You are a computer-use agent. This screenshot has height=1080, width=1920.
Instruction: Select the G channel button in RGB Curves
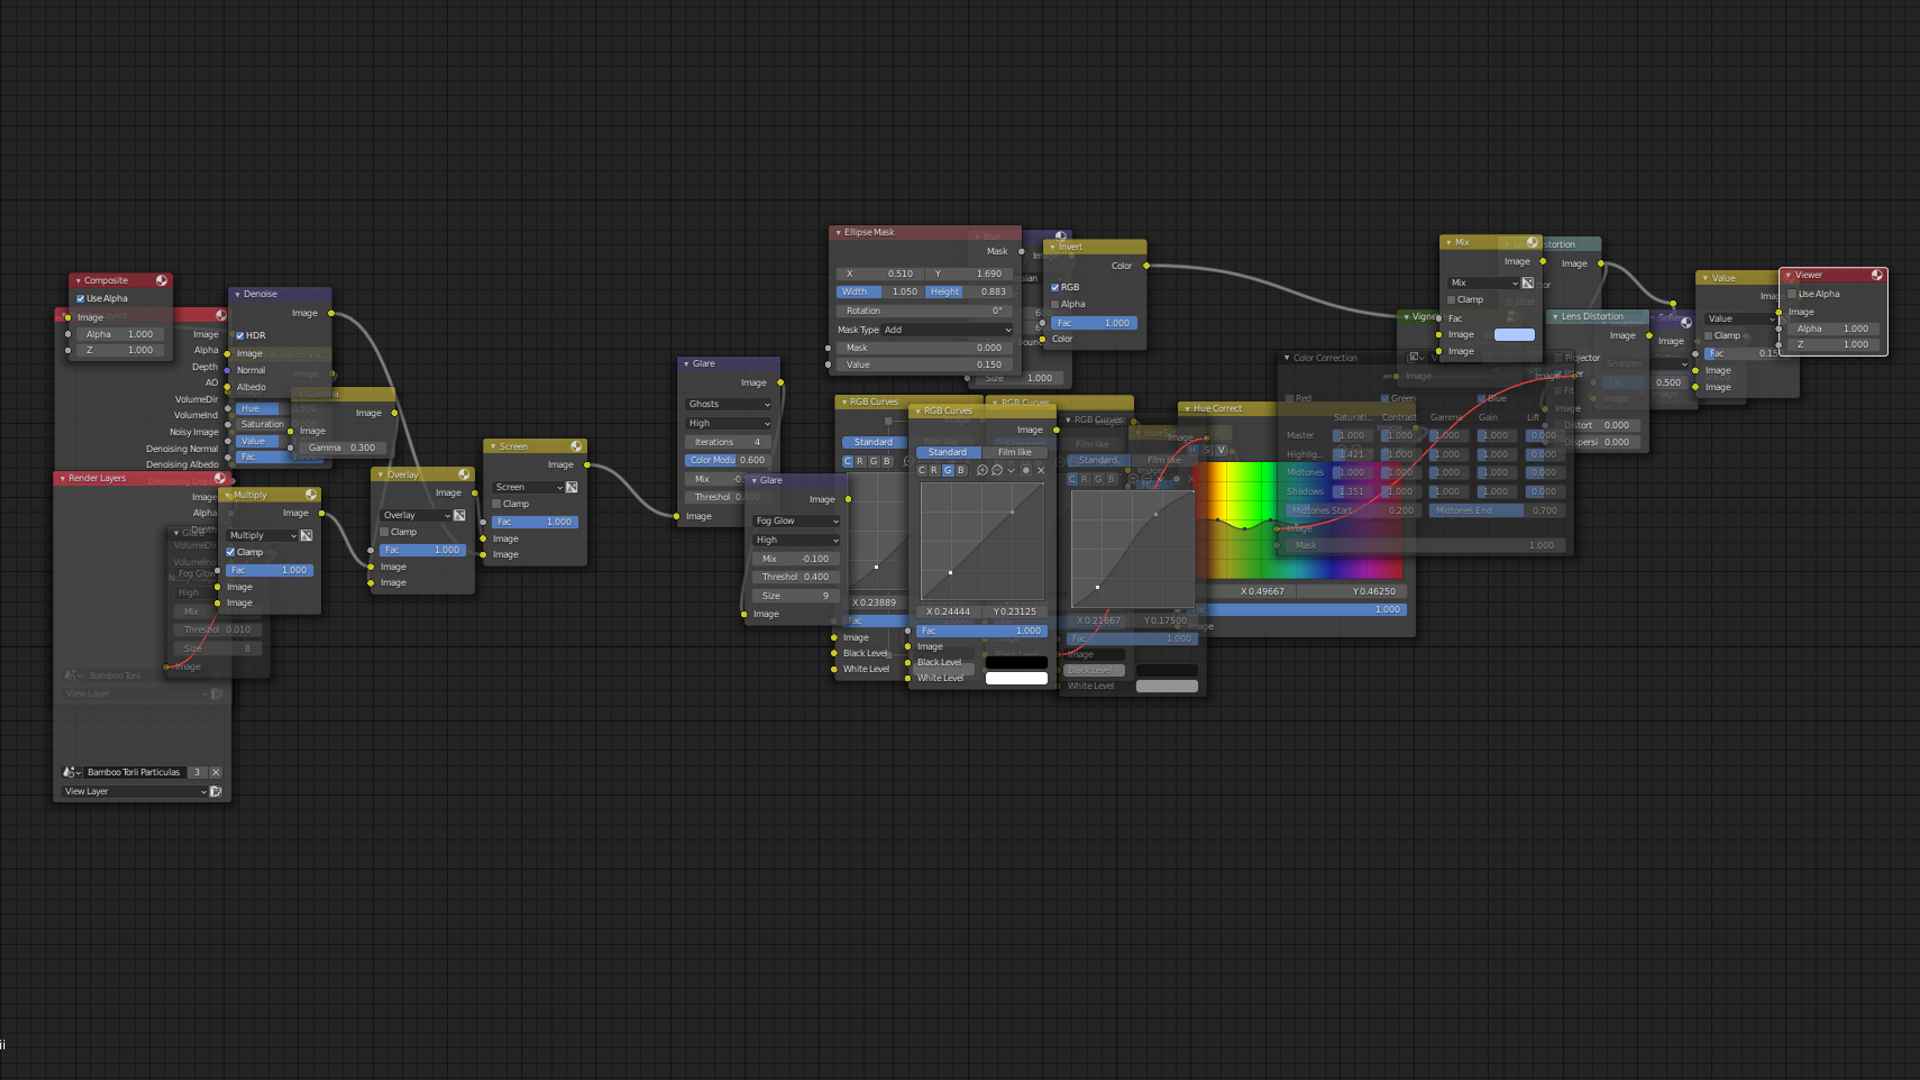(x=948, y=470)
